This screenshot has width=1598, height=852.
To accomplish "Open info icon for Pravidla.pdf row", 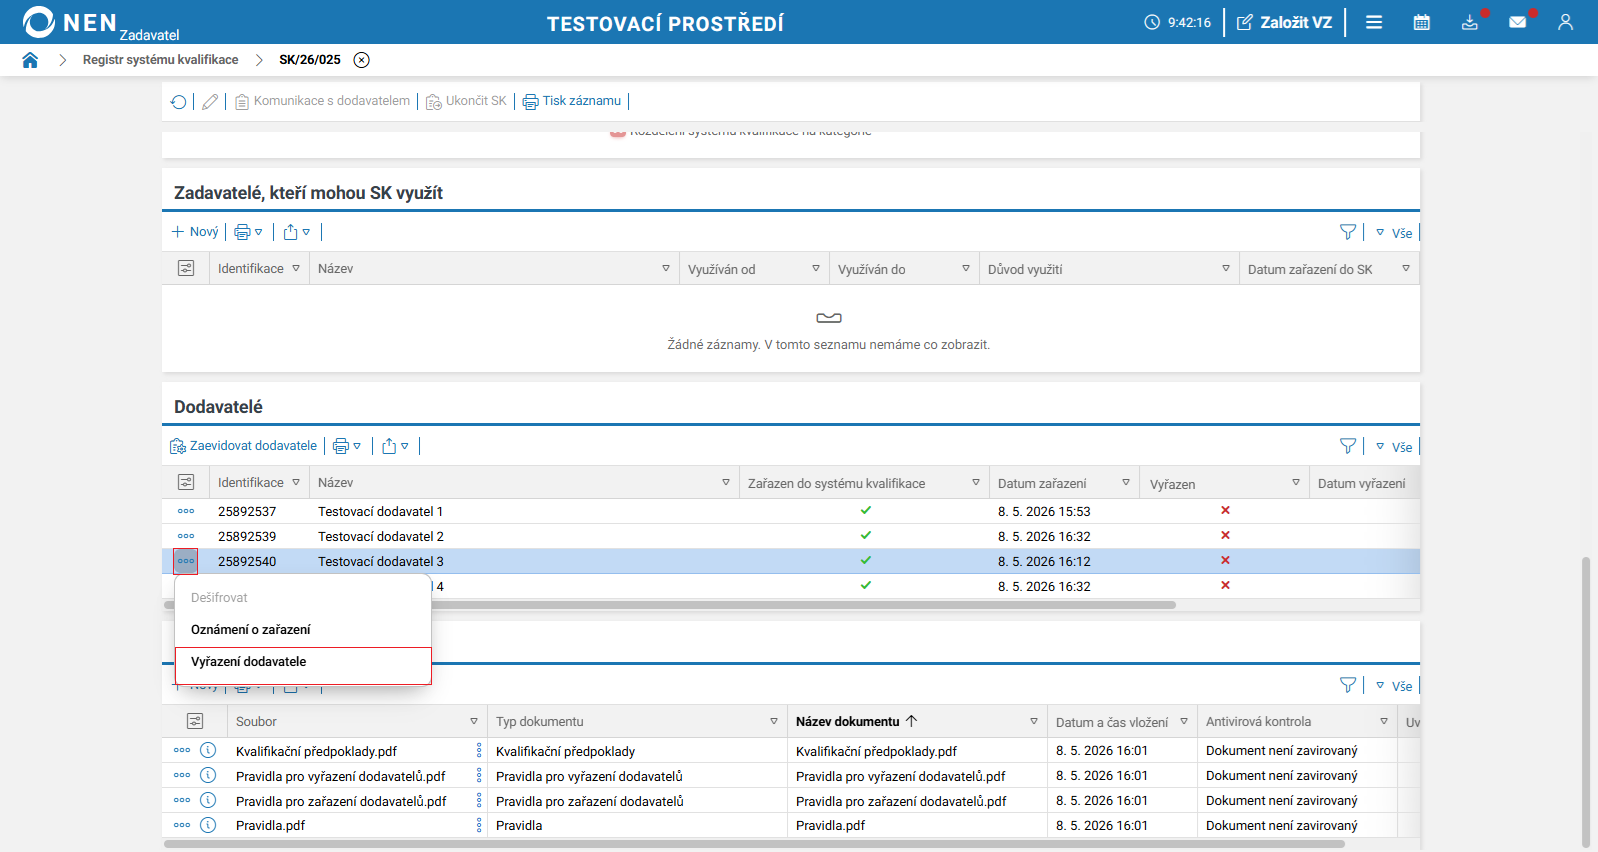I will 208,825.
